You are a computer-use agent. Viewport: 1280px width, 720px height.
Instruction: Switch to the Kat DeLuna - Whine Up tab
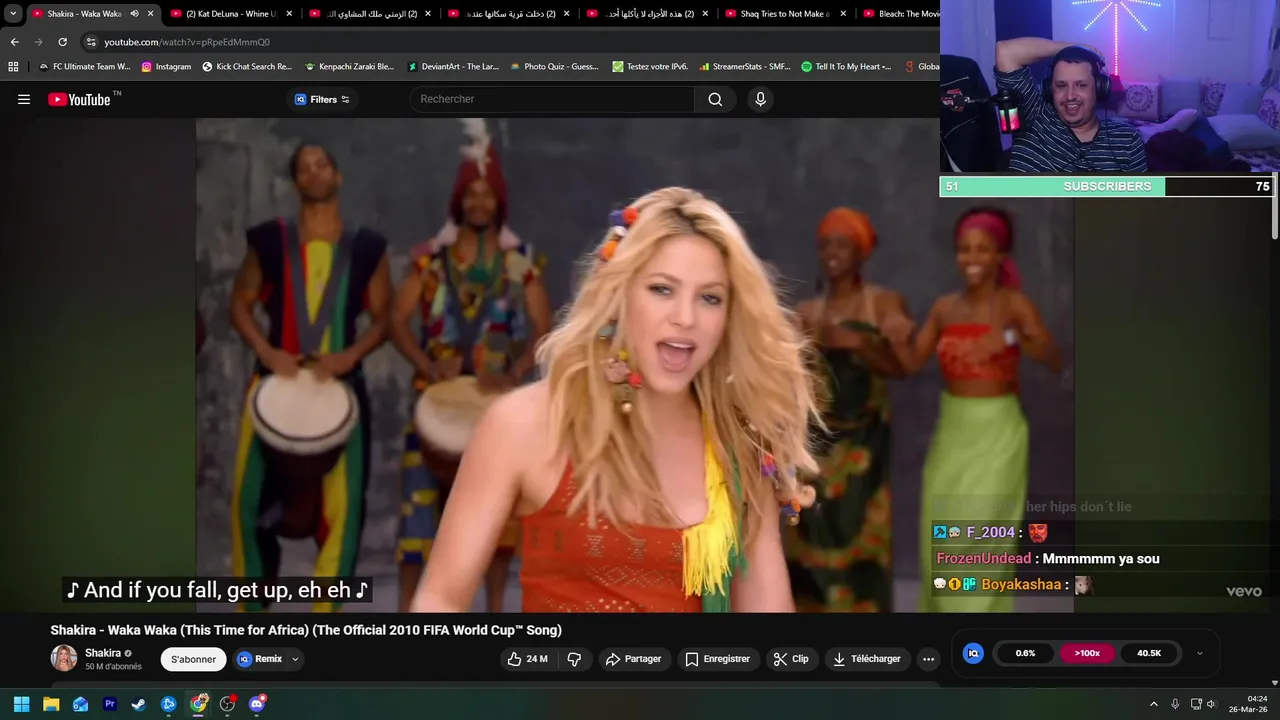[231, 14]
